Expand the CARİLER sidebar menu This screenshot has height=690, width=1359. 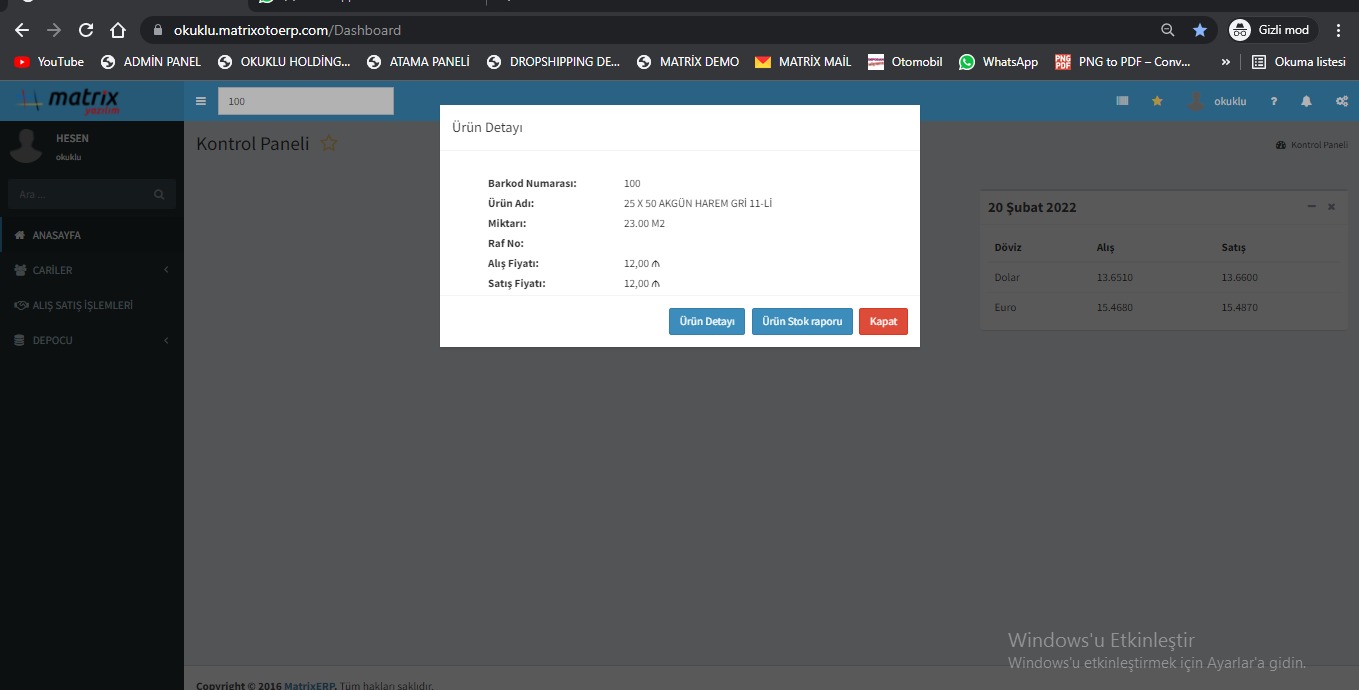pyautogui.click(x=90, y=270)
